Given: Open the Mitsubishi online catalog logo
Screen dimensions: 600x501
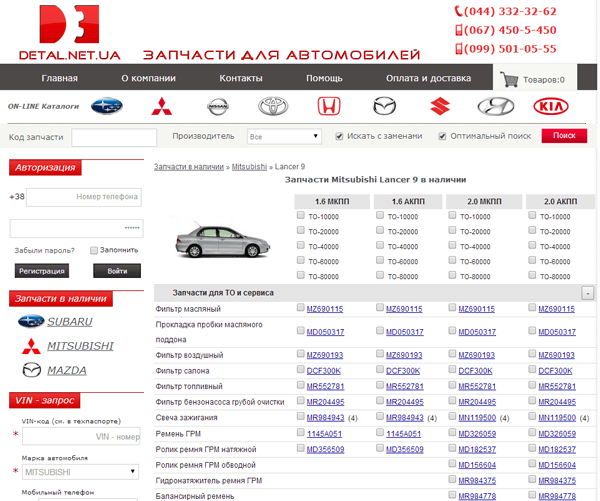Looking at the screenshot, I should [x=161, y=106].
